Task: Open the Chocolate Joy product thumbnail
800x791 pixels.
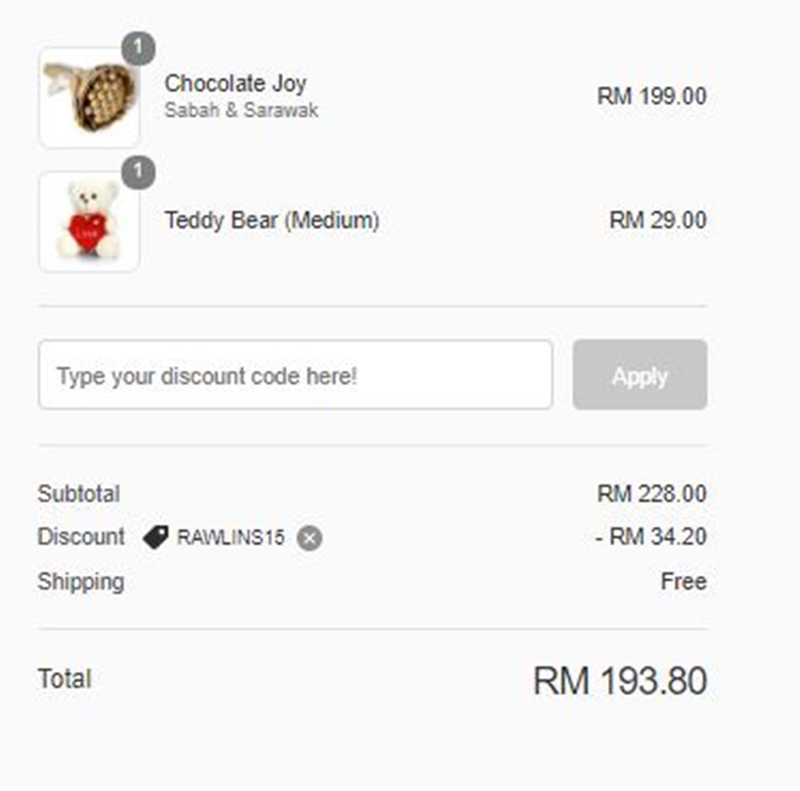Action: (89, 97)
